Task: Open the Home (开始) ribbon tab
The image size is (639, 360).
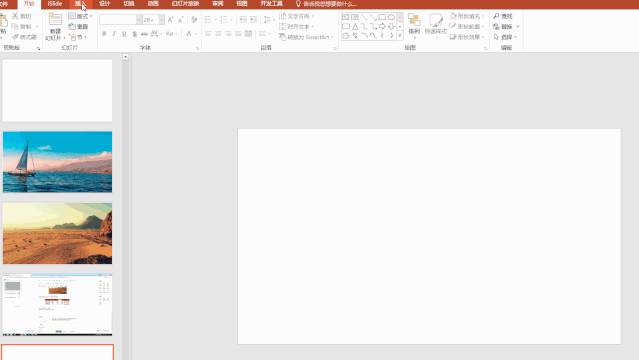Action: pyautogui.click(x=29, y=4)
